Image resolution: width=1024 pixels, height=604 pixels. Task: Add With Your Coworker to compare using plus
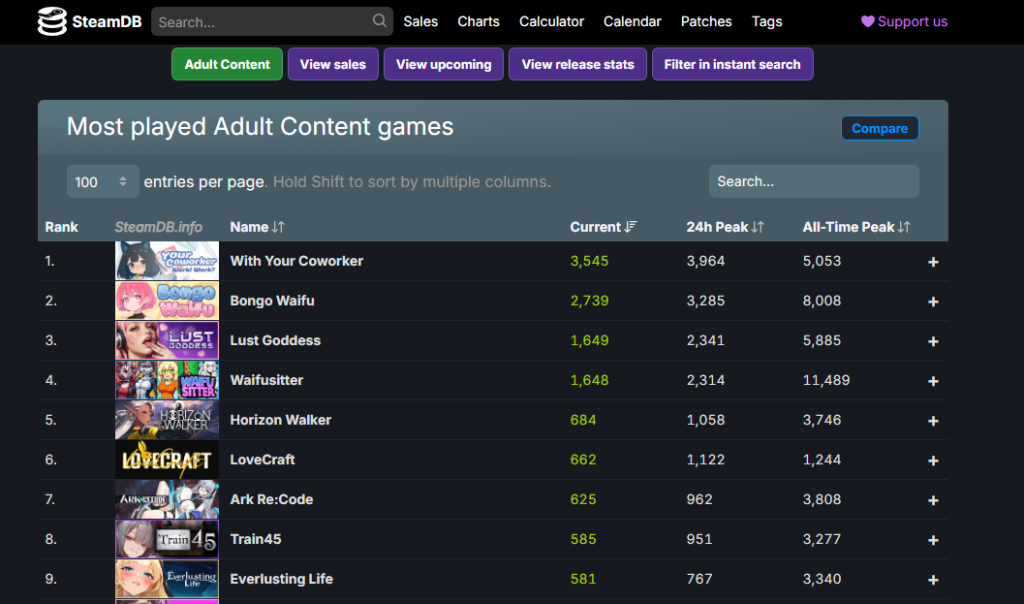[933, 262]
